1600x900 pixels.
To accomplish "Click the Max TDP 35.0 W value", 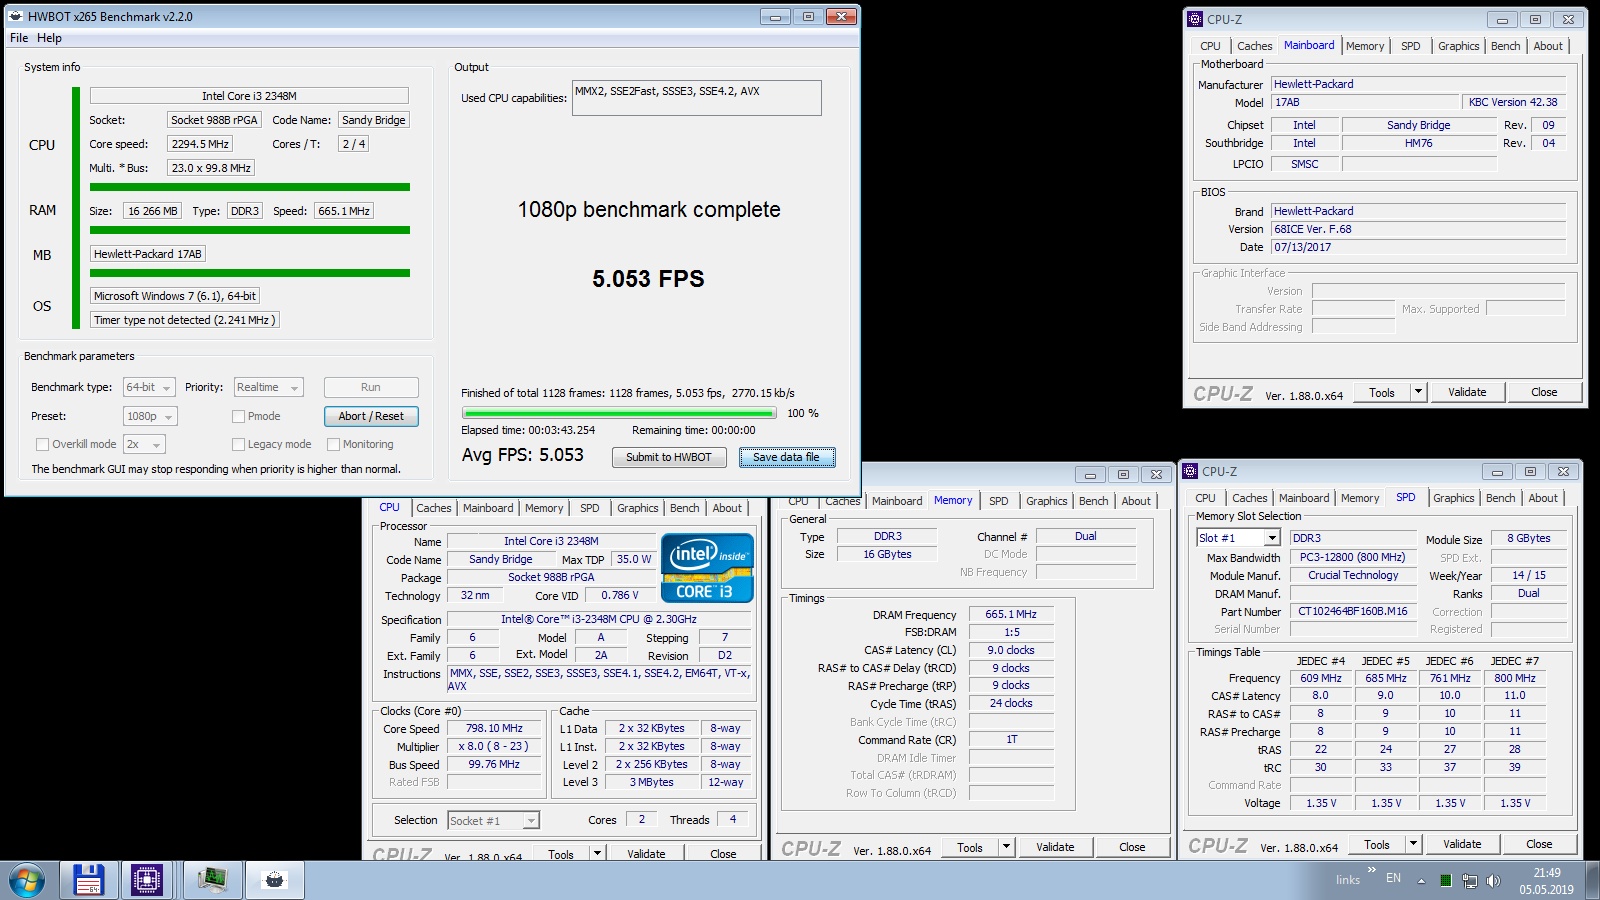I will (634, 559).
